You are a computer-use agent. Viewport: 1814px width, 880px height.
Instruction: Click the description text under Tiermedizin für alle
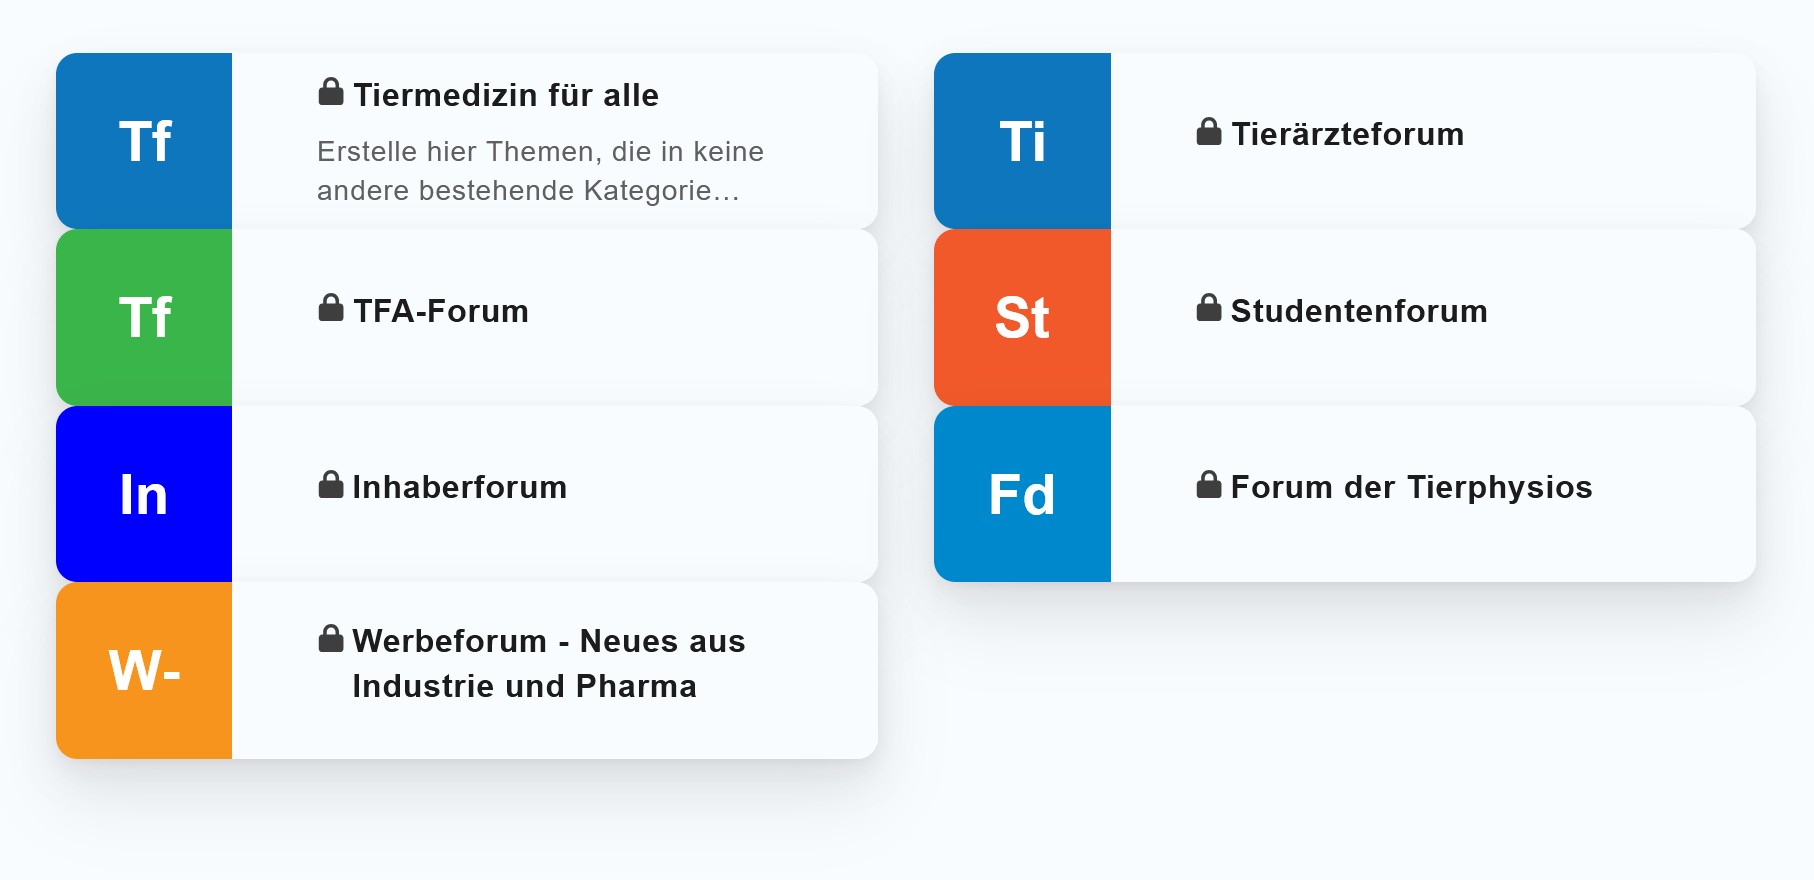540,171
